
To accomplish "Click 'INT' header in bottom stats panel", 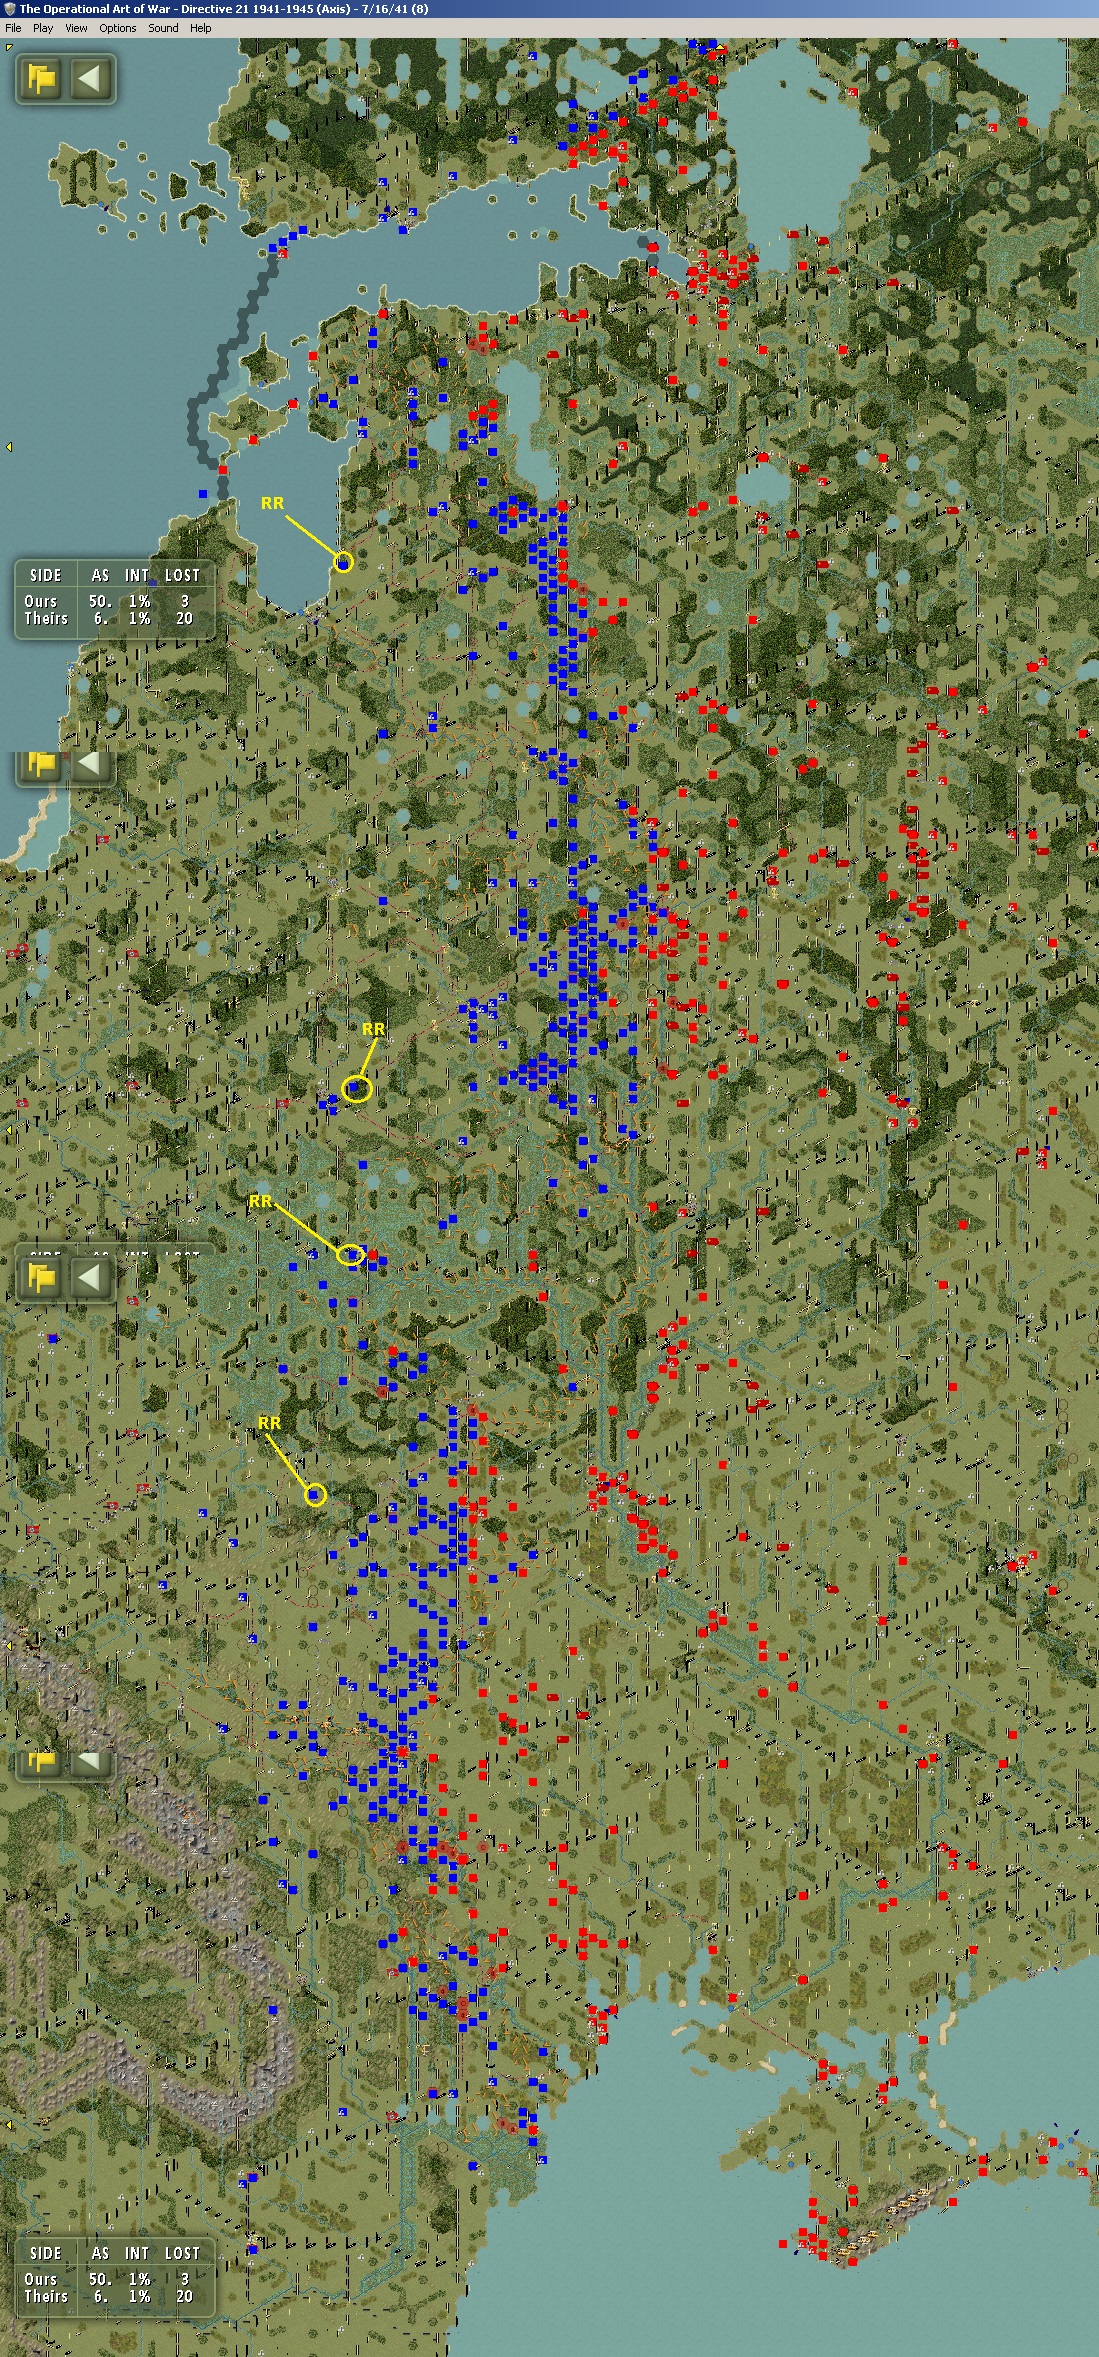I will (x=137, y=2253).
